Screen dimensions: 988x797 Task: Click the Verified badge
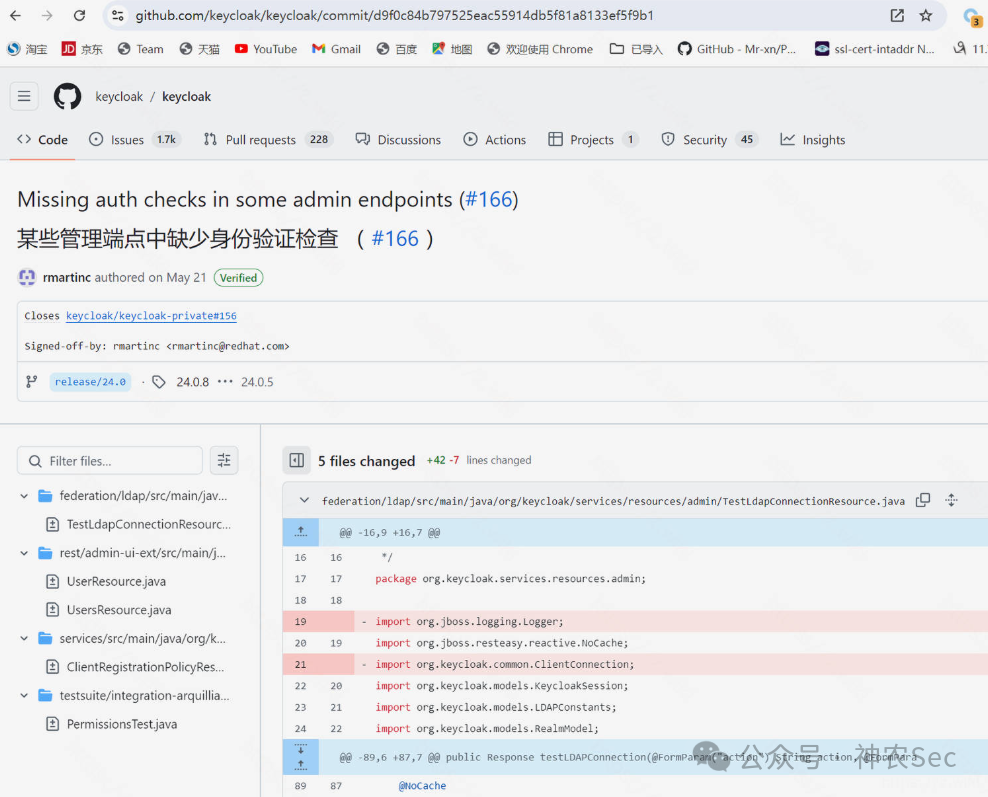238,277
